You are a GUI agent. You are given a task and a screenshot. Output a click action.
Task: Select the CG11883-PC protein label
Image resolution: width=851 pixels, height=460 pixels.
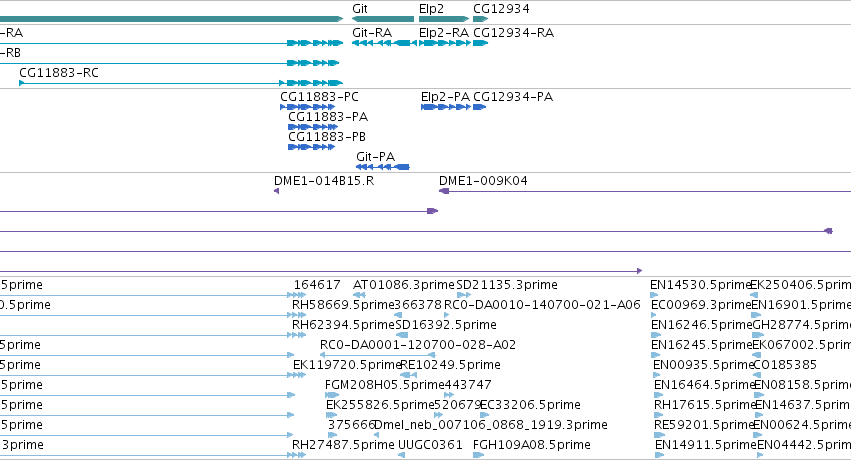click(319, 97)
